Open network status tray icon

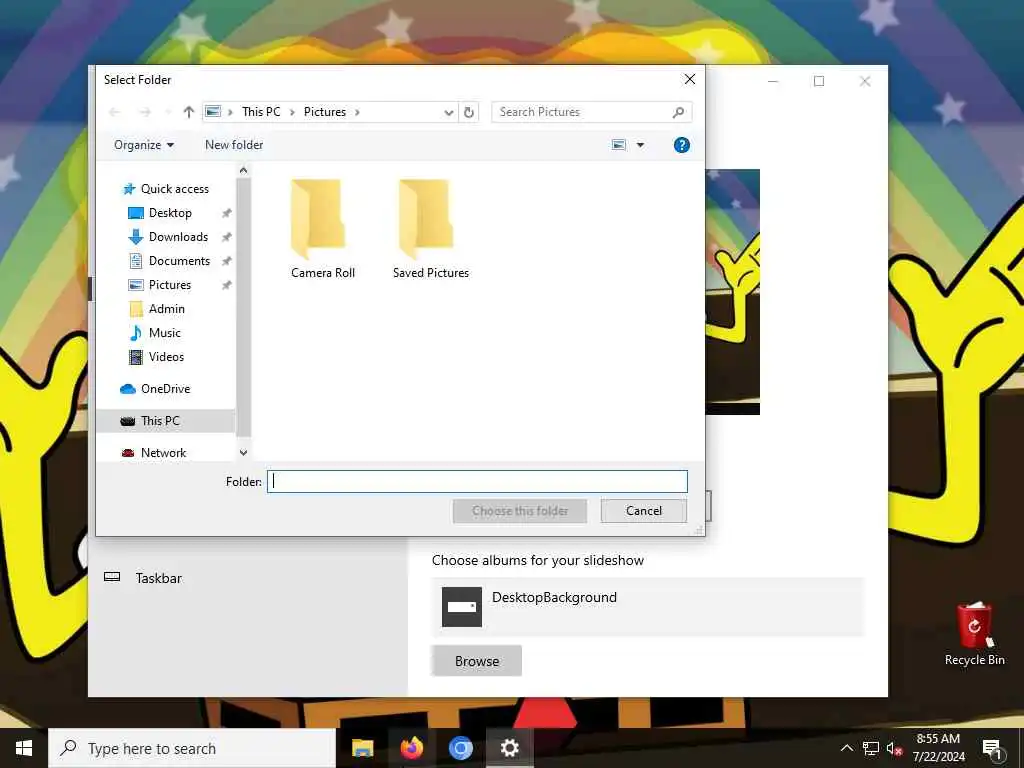[871, 748]
